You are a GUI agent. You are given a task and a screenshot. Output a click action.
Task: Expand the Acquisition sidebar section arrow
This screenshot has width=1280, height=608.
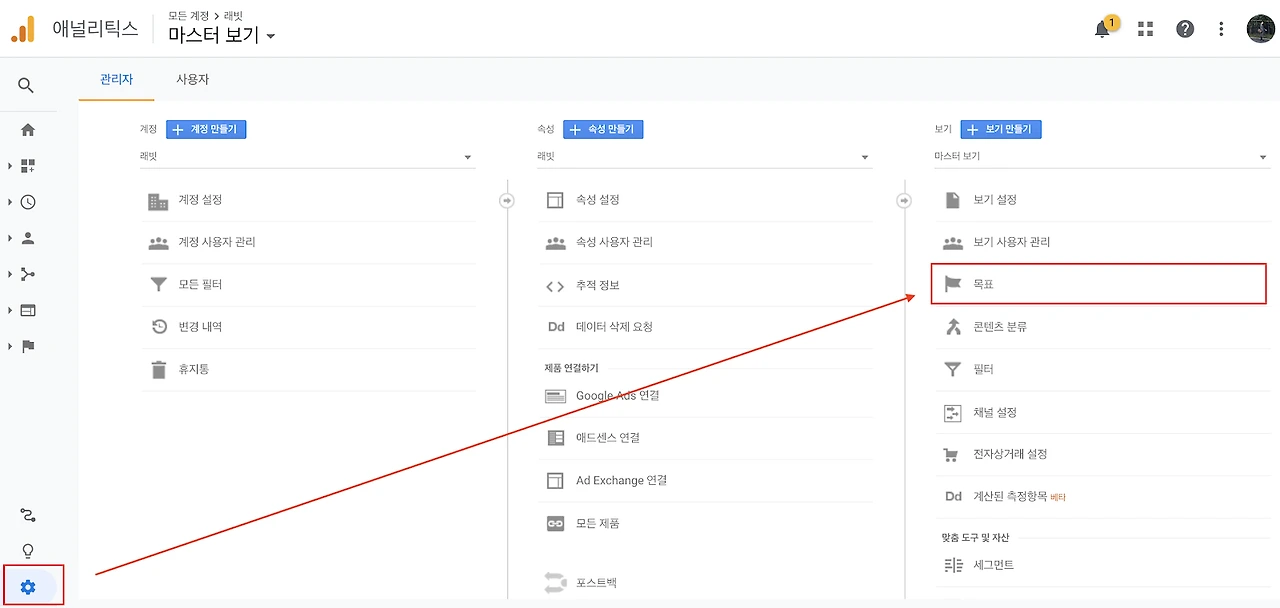tap(10, 274)
